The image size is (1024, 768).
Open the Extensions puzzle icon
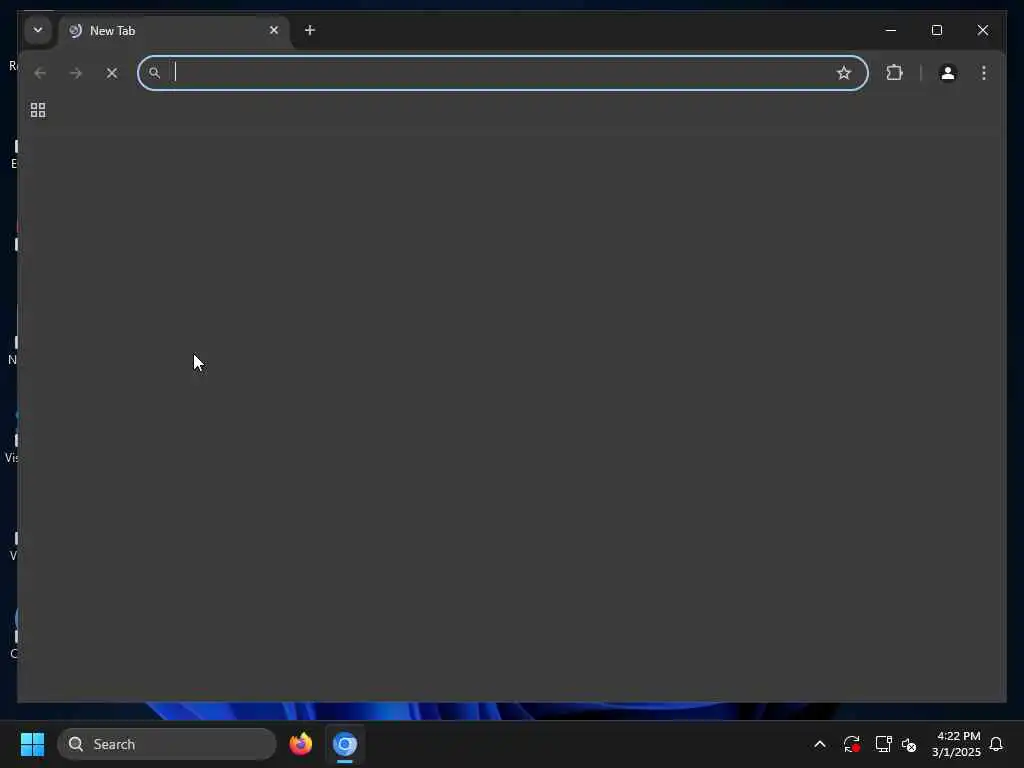[895, 73]
